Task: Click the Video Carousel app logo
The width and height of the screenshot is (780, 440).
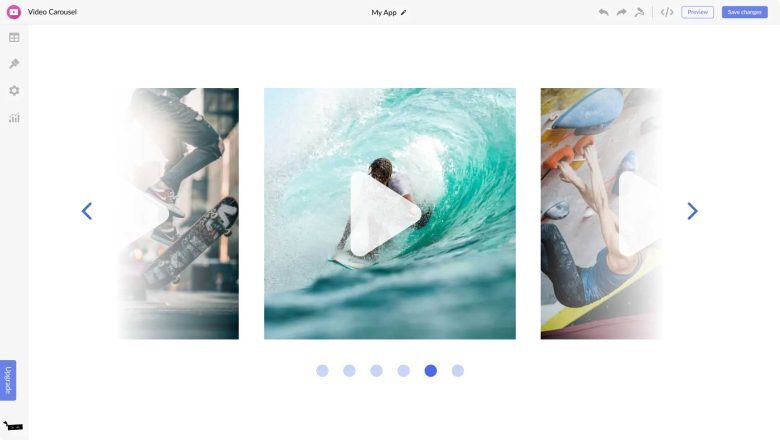Action: point(14,12)
